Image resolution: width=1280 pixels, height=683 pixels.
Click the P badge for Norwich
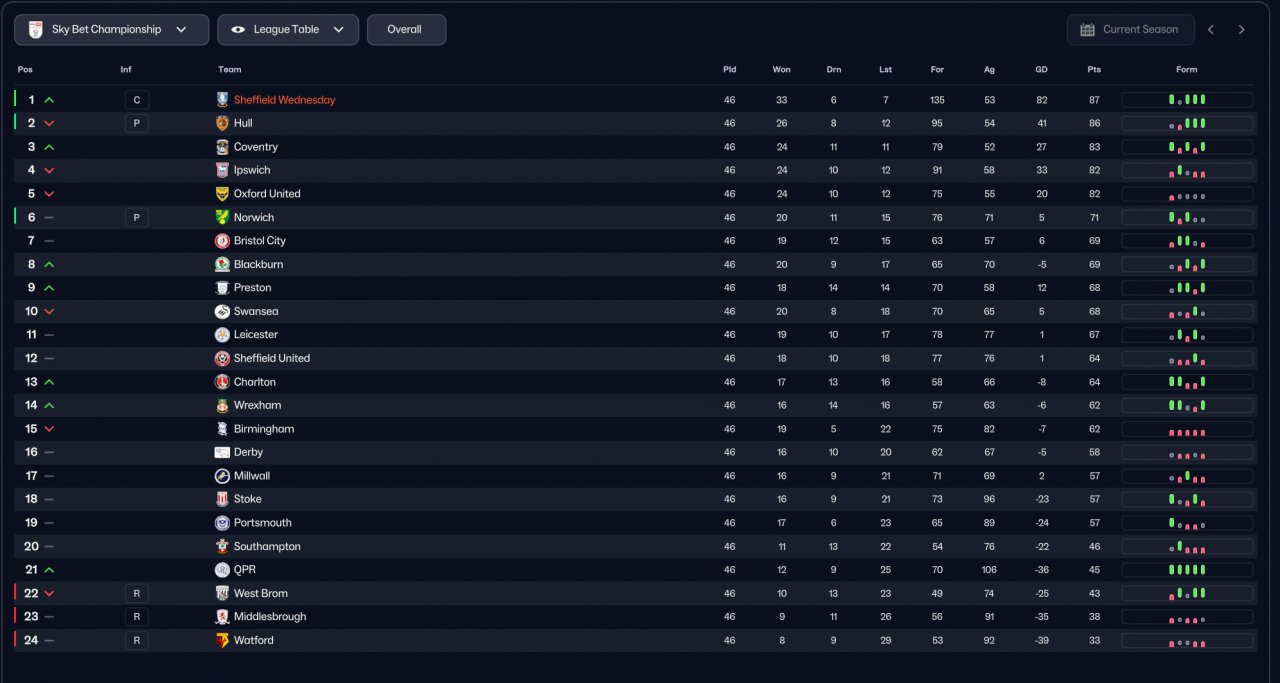(x=137, y=217)
